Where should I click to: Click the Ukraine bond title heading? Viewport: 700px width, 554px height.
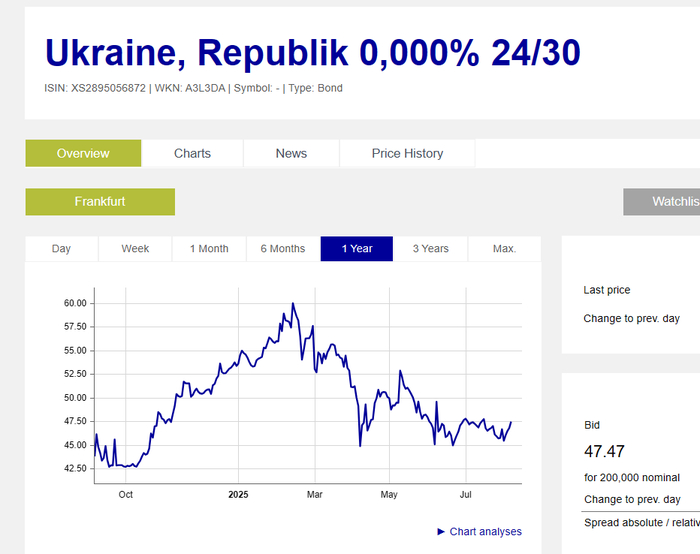point(312,53)
